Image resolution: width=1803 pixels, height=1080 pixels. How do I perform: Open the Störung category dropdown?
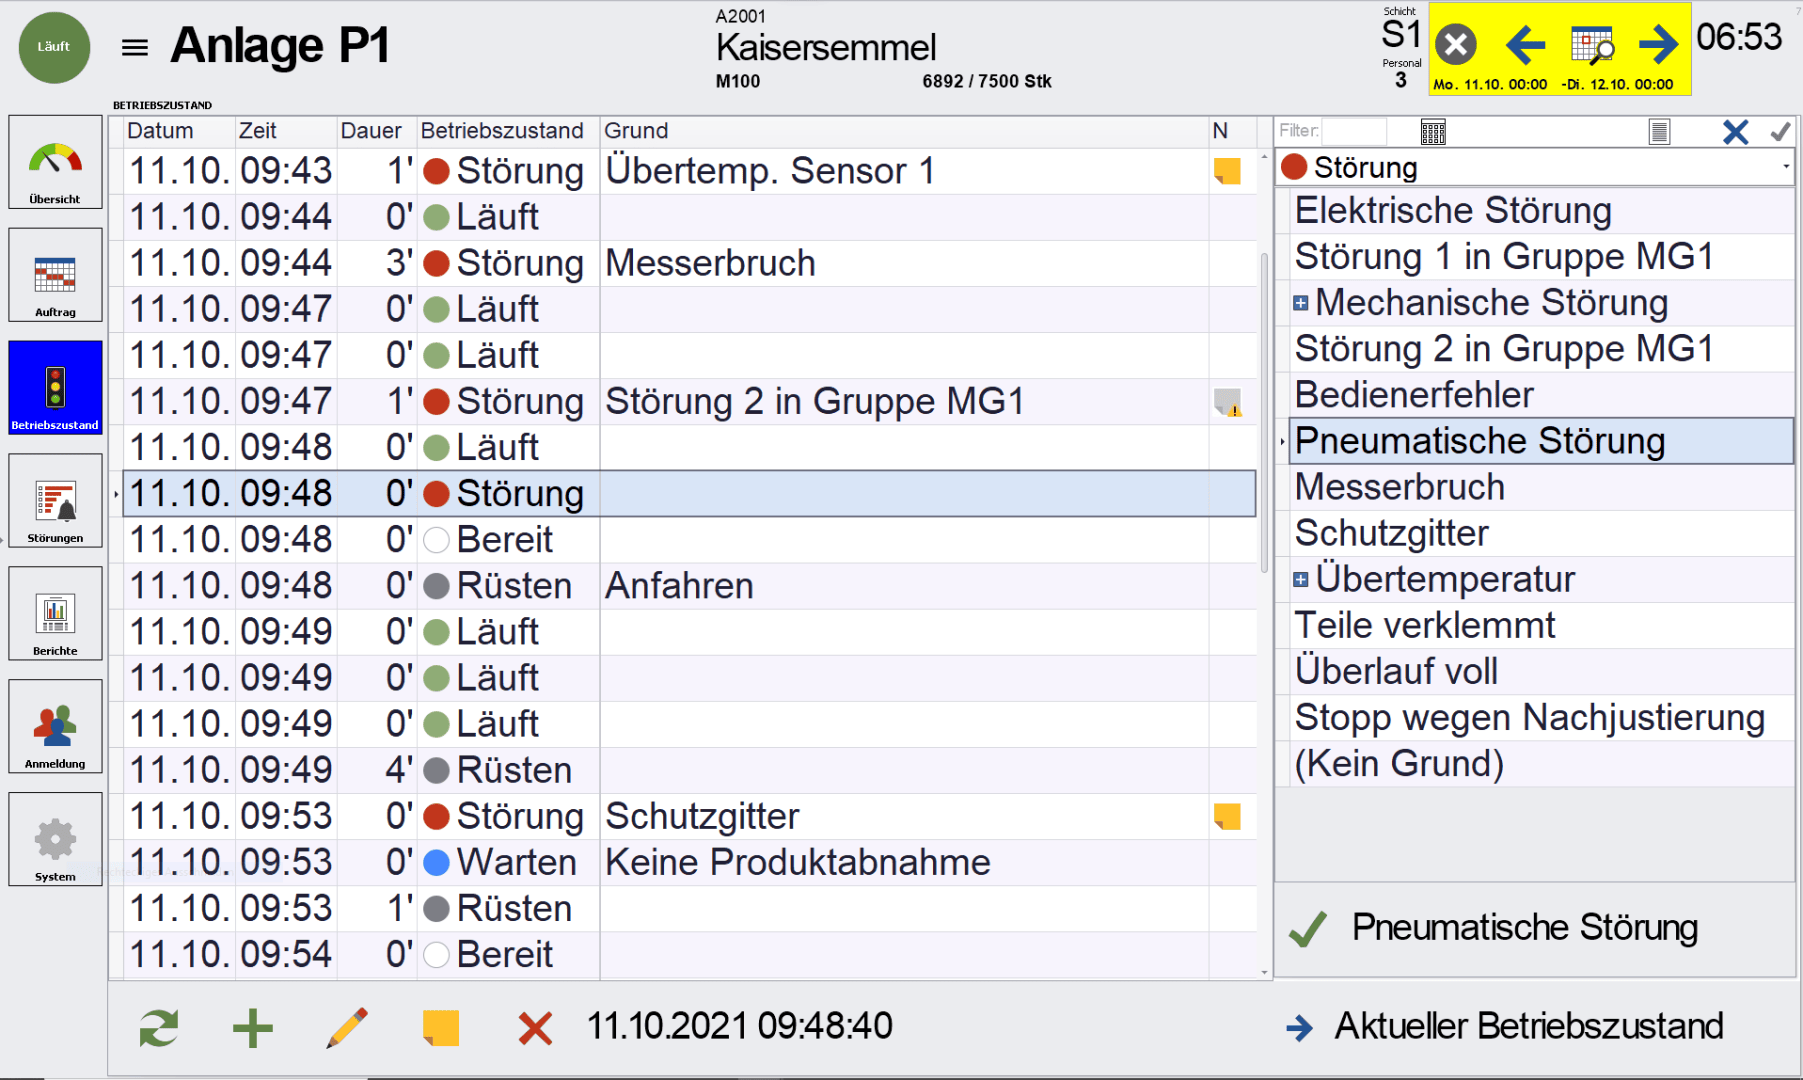coord(1788,167)
